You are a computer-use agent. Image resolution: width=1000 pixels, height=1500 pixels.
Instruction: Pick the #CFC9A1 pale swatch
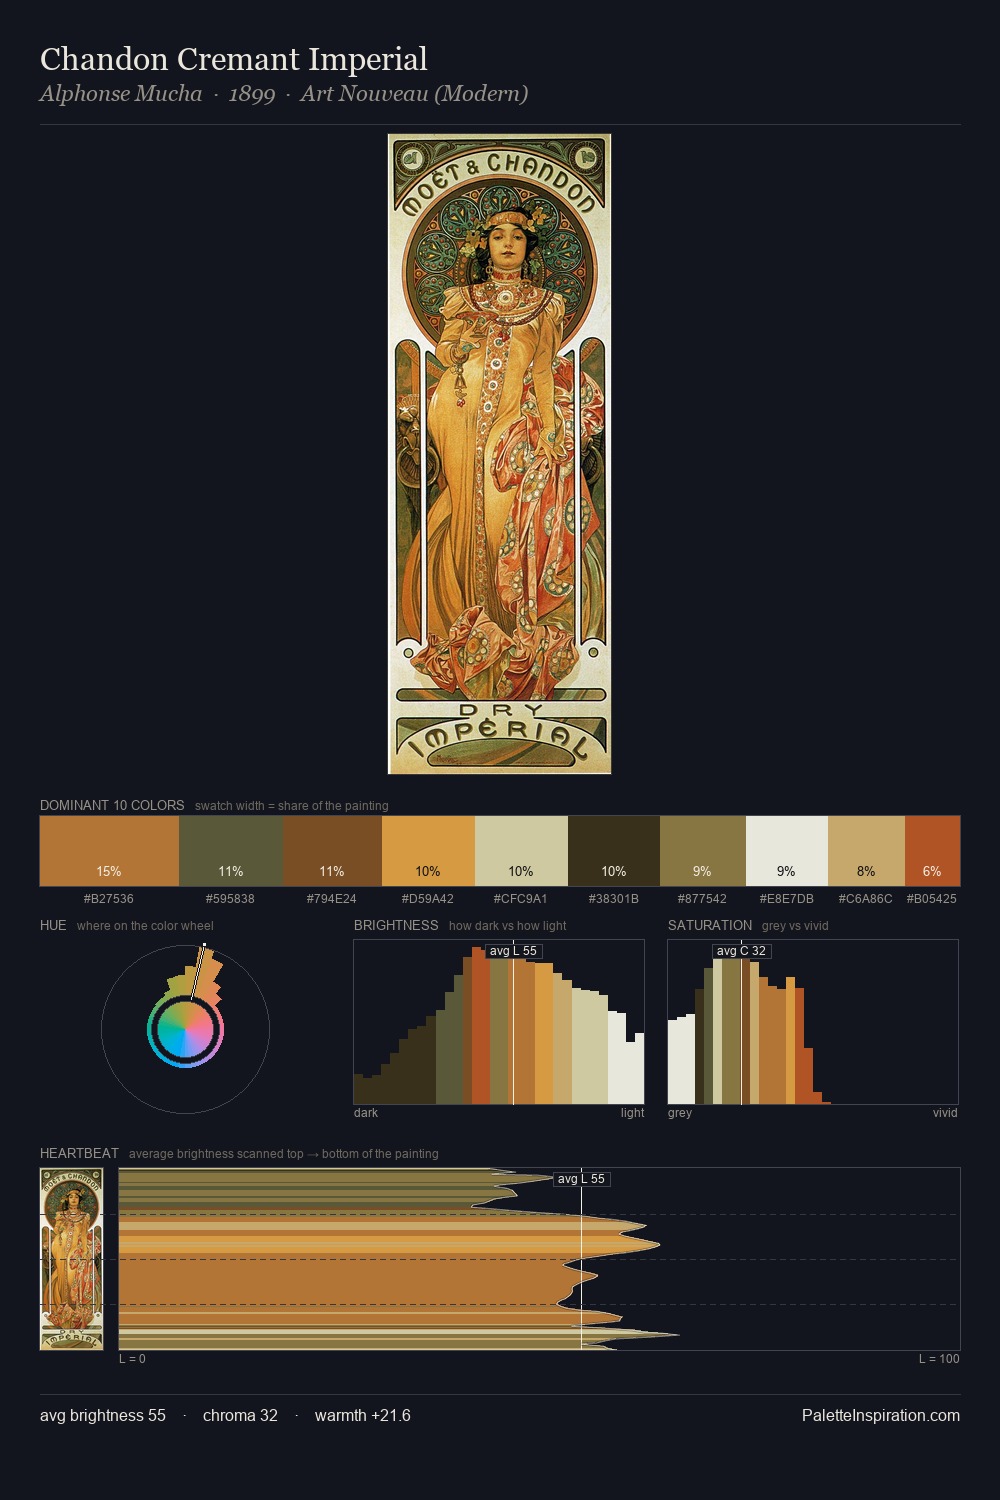521,851
